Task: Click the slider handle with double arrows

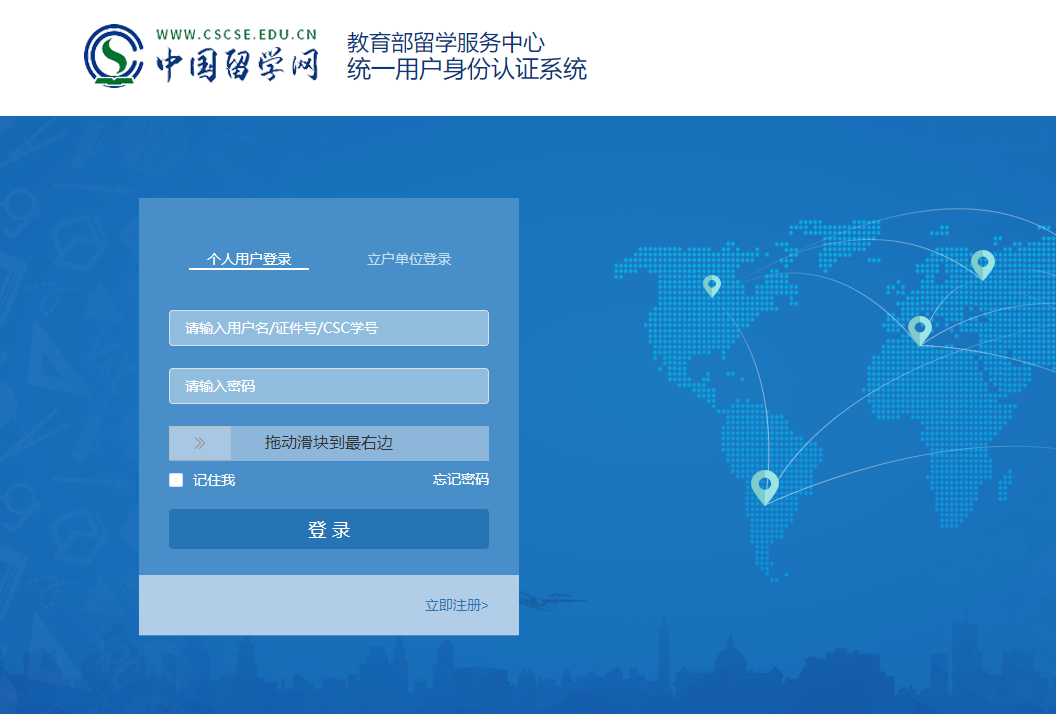Action: pyautogui.click(x=200, y=443)
